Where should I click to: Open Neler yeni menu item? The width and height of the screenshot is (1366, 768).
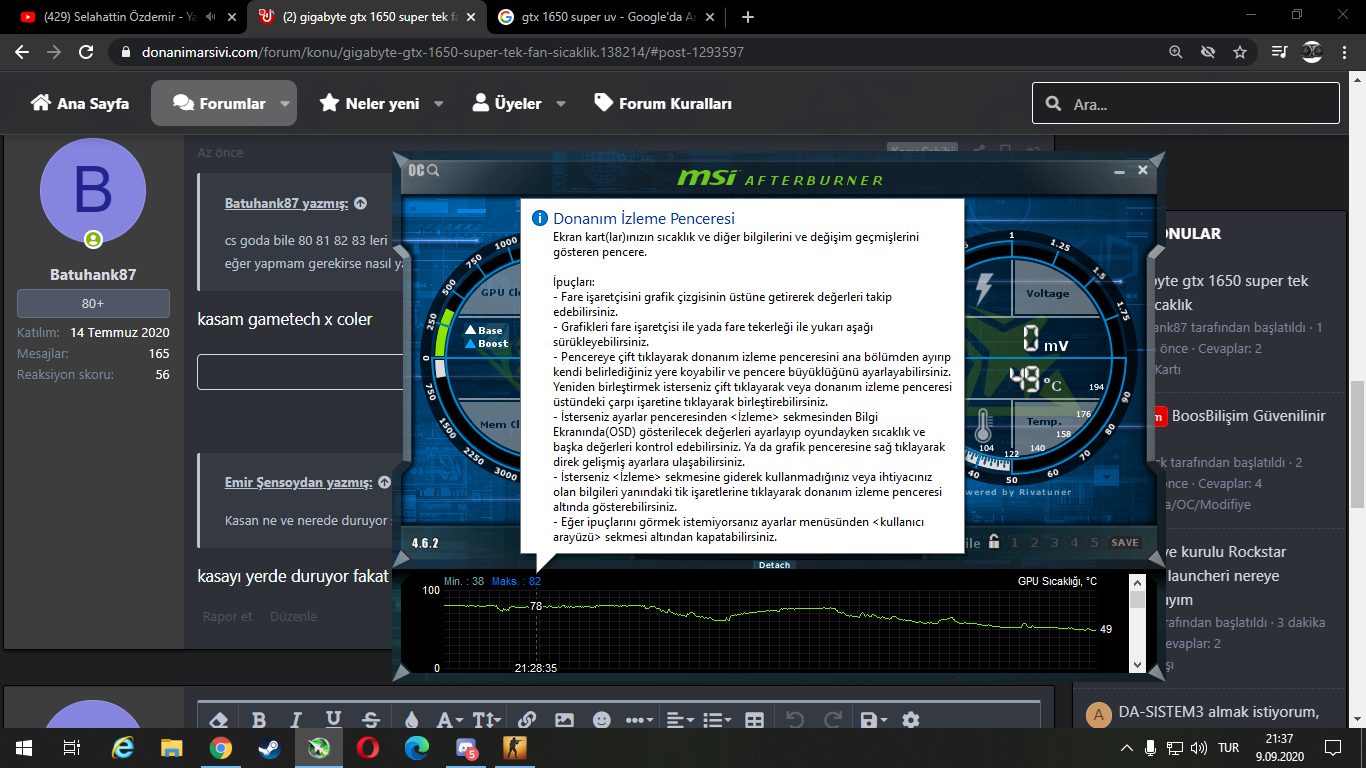pyautogui.click(x=370, y=103)
